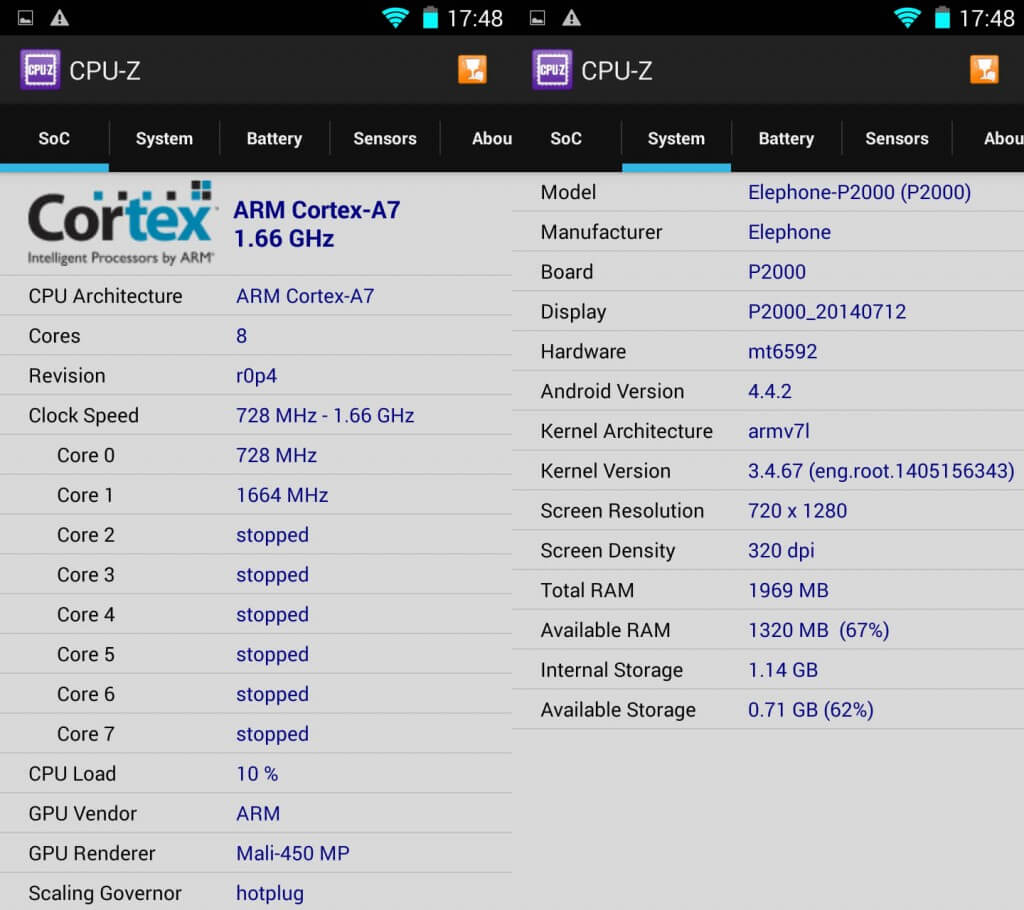This screenshot has width=1024, height=910.
Task: Tap picture notification icon in right status bar
Action: 537,18
